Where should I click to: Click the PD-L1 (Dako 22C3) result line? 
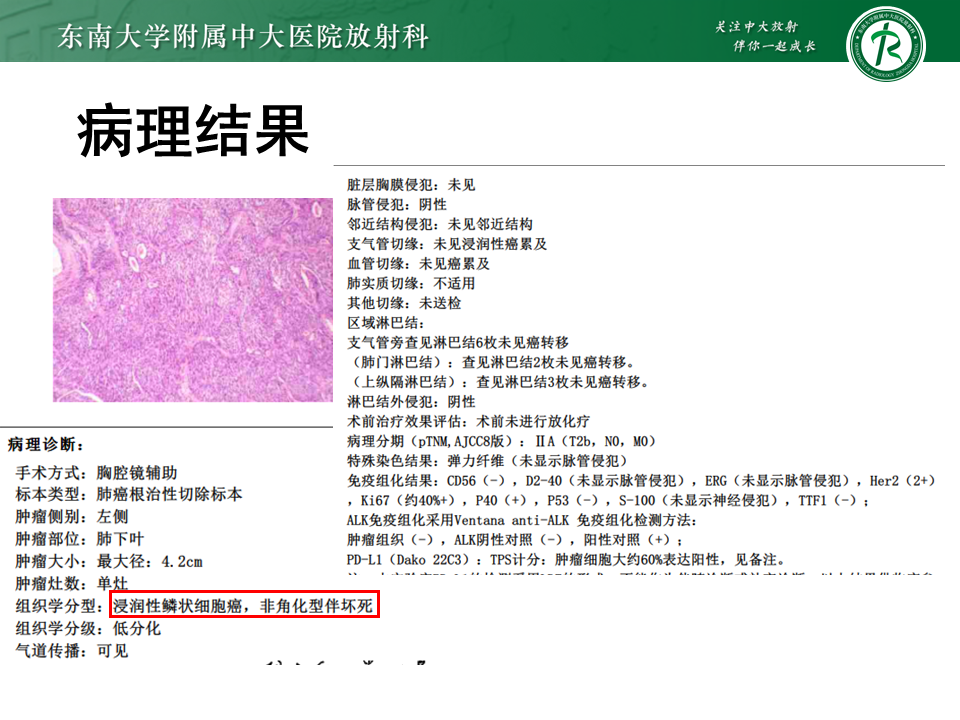566,559
